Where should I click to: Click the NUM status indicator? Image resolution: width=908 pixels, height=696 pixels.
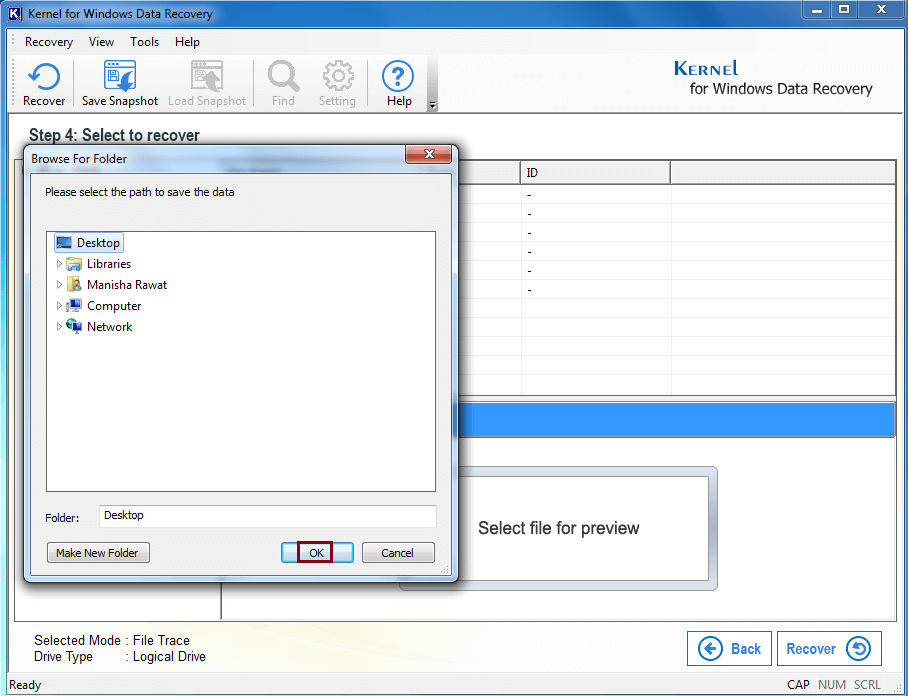click(832, 685)
